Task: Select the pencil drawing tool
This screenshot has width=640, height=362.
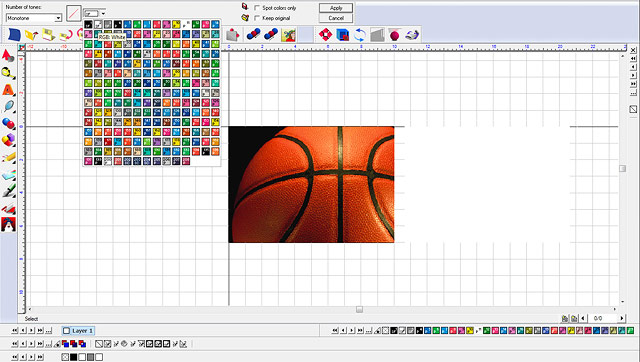Action: coord(8,157)
